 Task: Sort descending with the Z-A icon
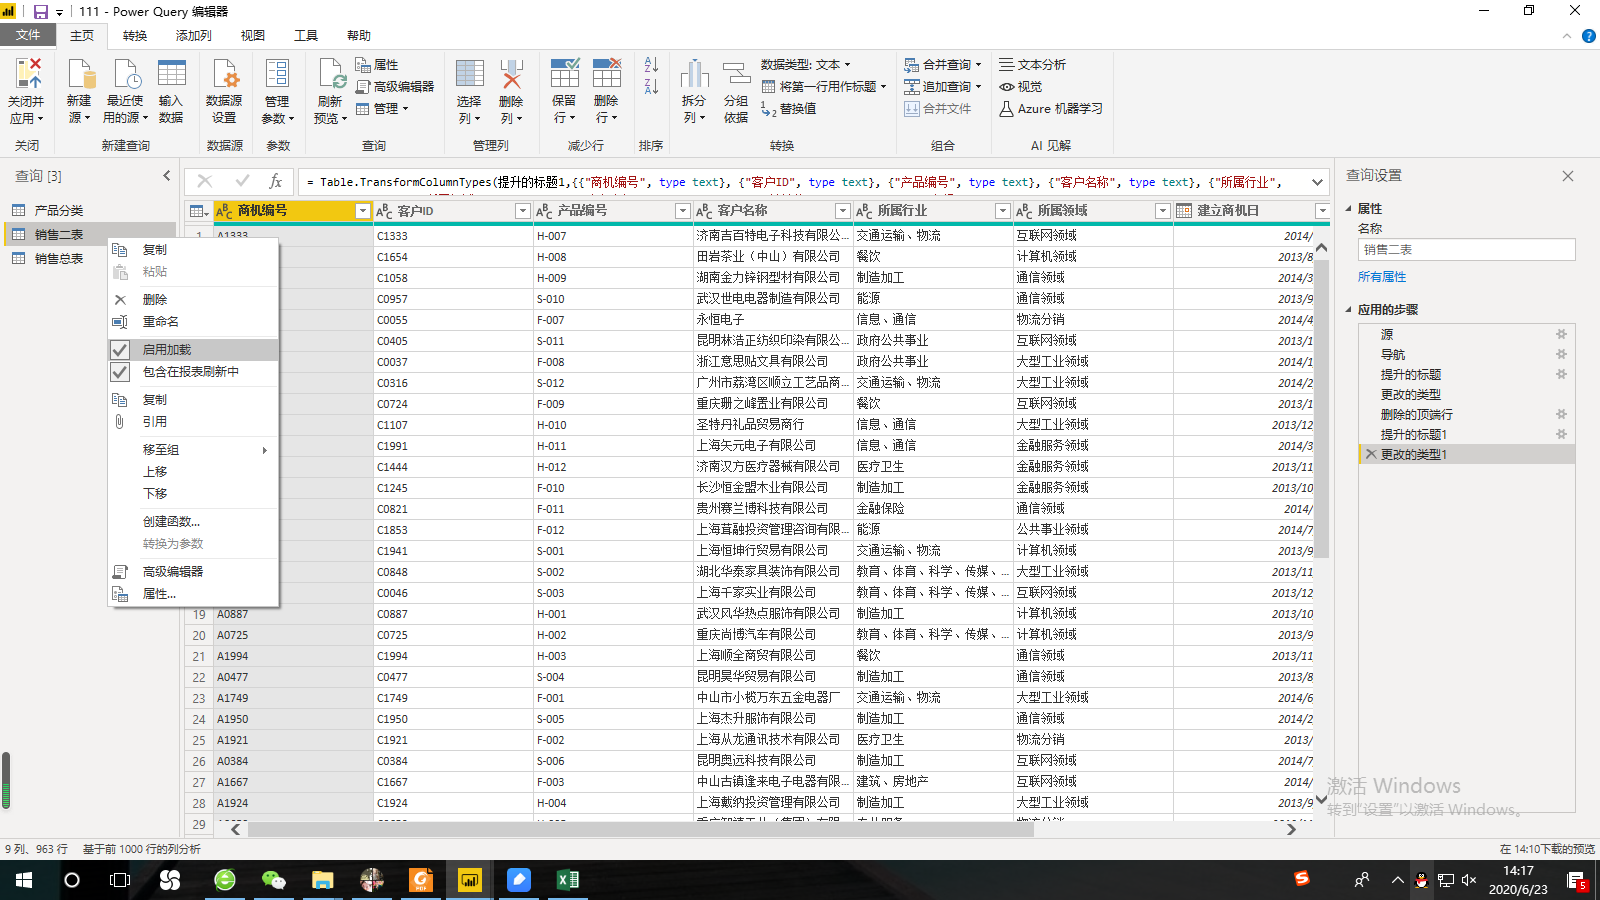point(651,87)
